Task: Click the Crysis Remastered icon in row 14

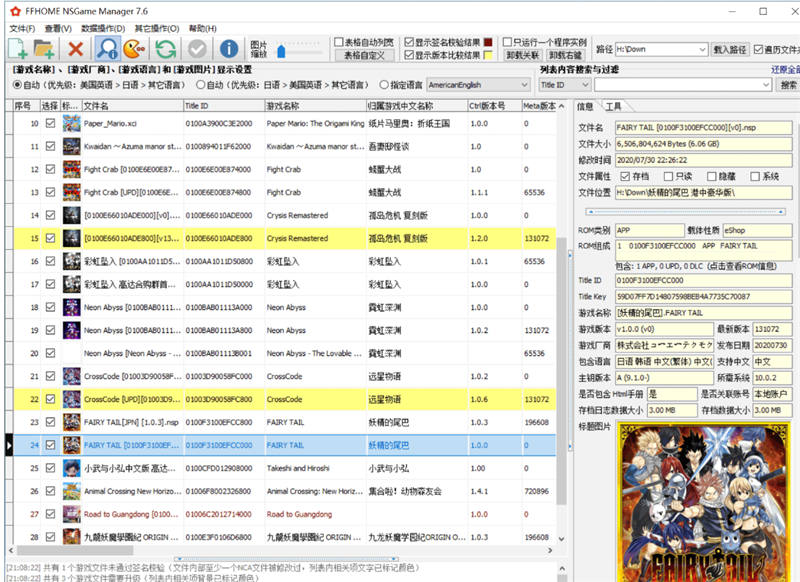Action: (71, 215)
